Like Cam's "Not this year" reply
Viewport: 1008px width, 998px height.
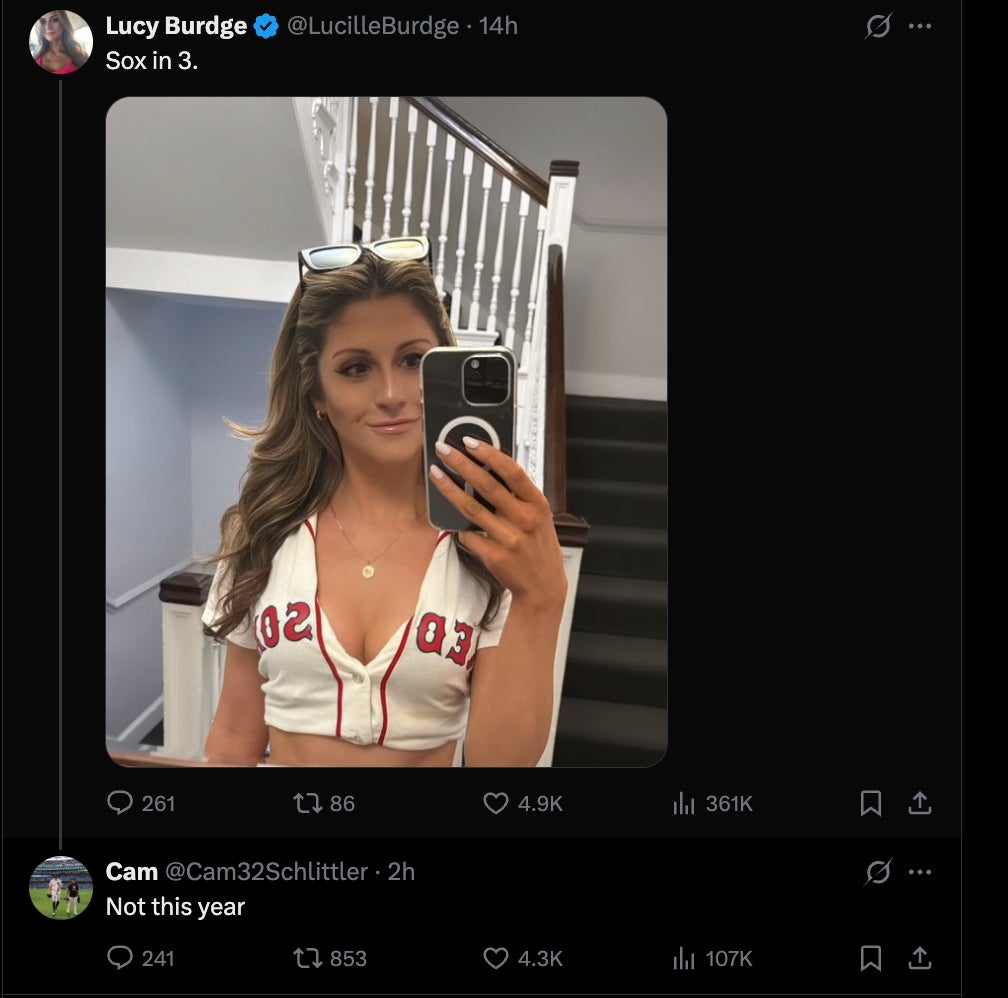[496, 958]
